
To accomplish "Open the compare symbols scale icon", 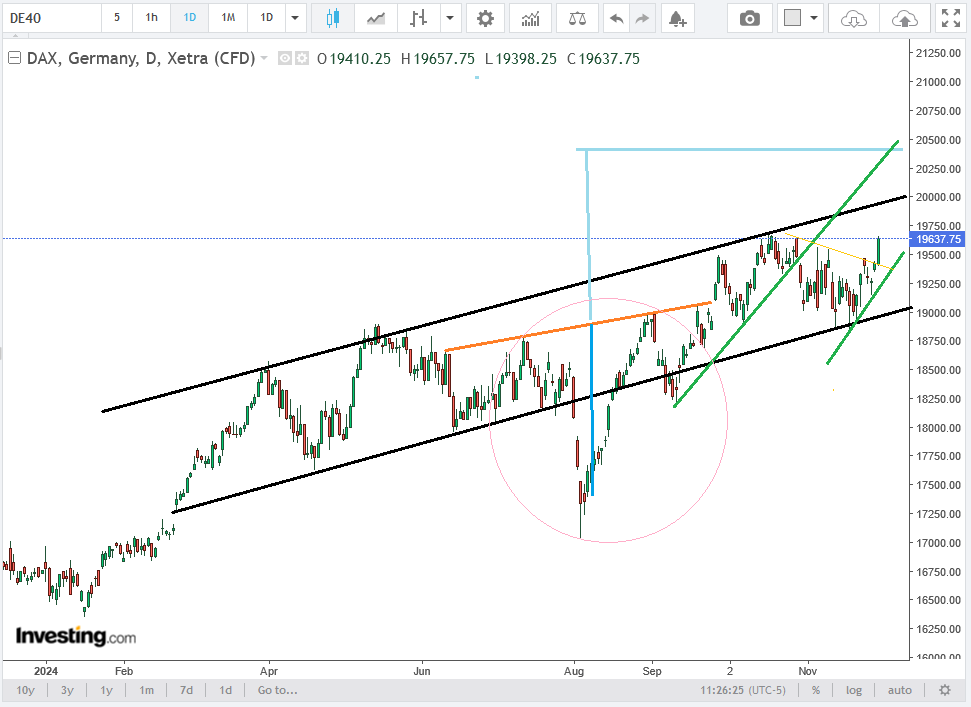I will click(577, 18).
